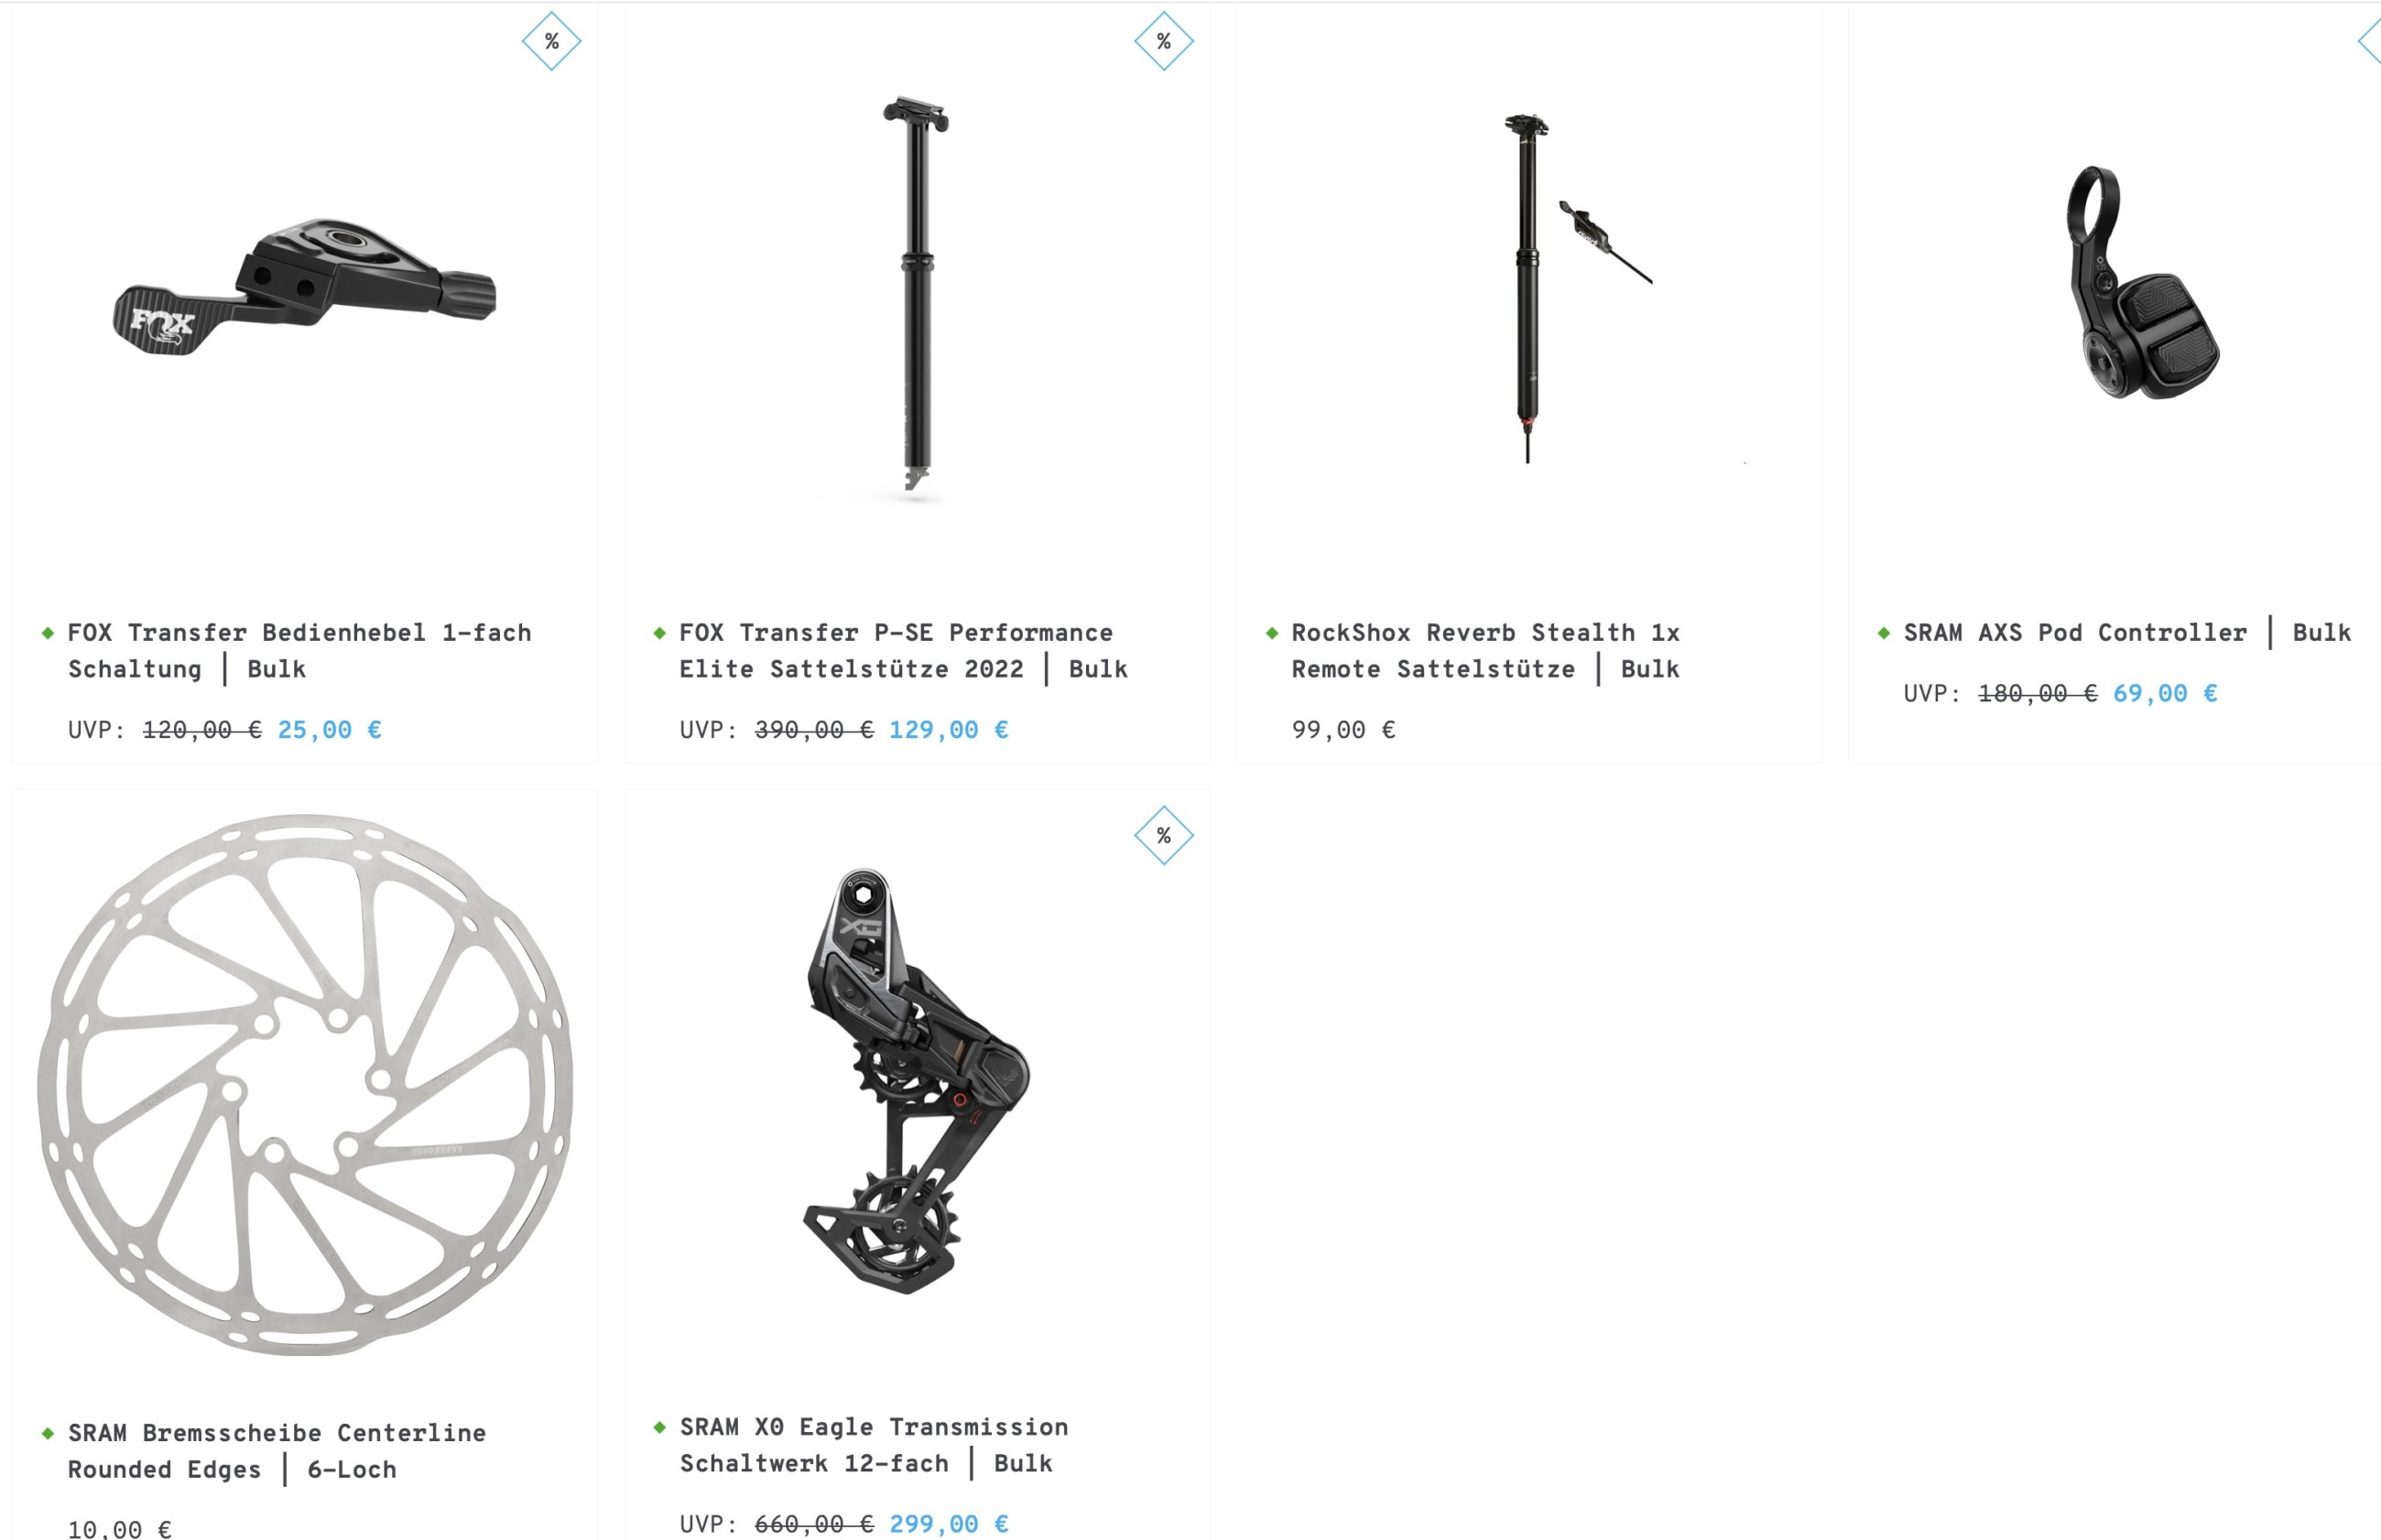The image size is (2381, 1540).
Task: Open FOX Transfer Bedienhebel 1-fach Schaltung title
Action: pyautogui.click(x=300, y=651)
